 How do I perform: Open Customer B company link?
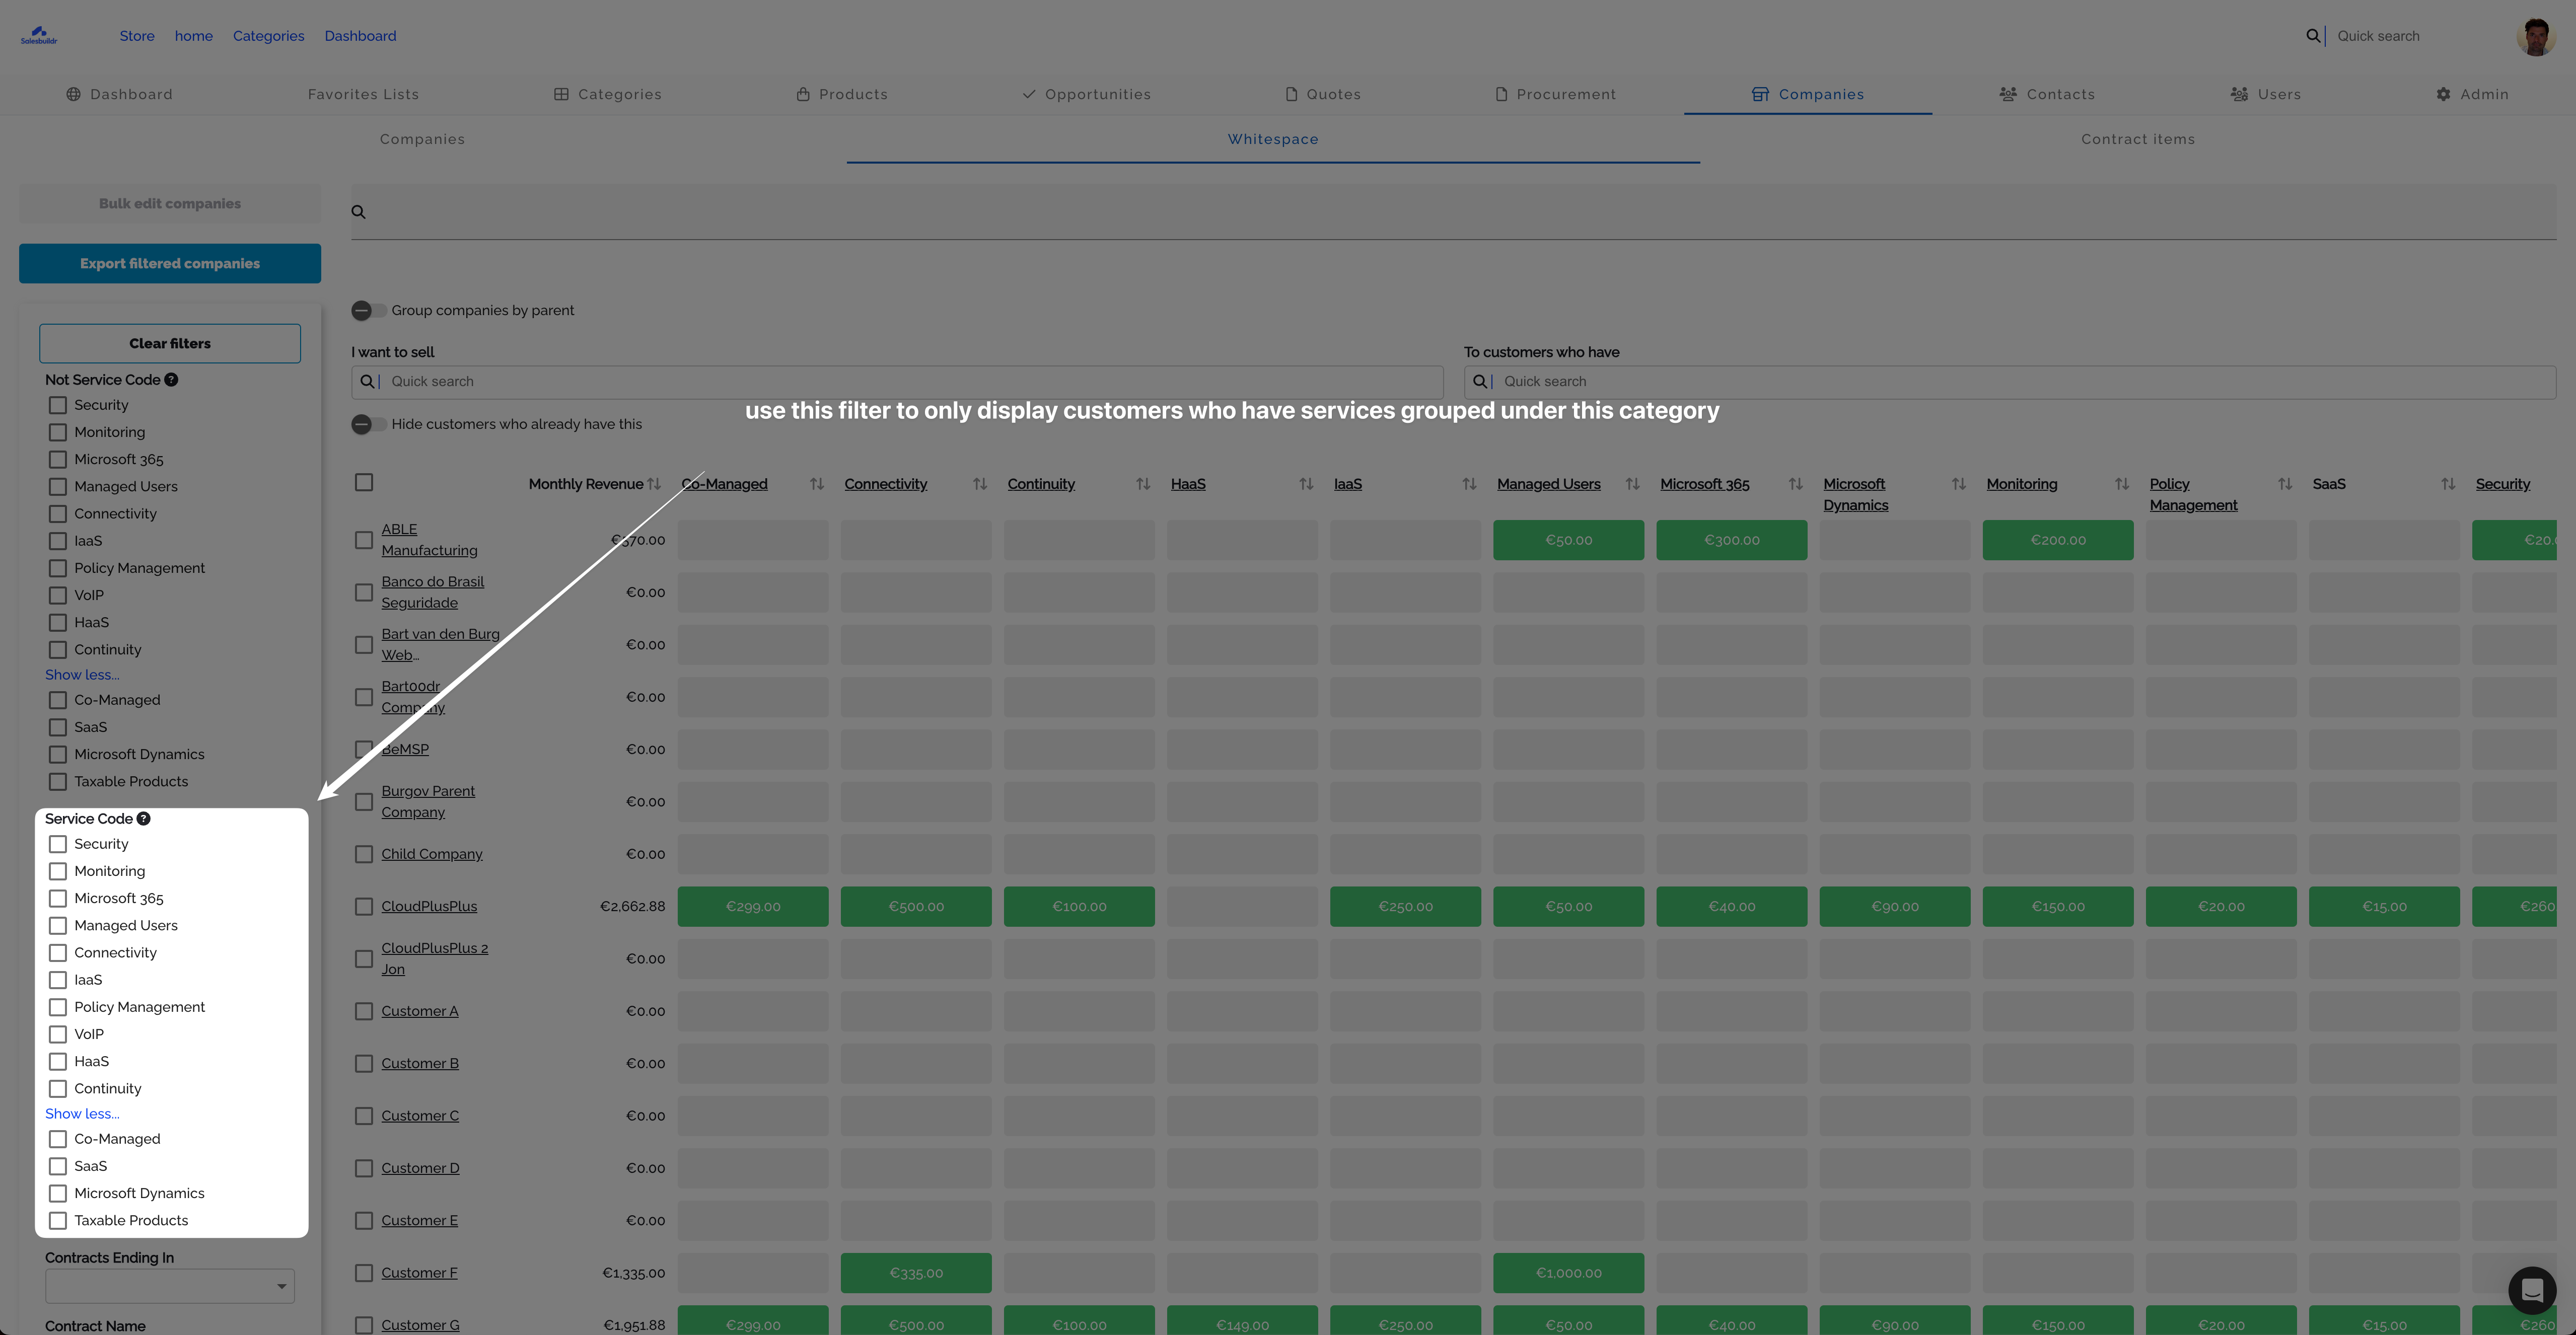420,1063
